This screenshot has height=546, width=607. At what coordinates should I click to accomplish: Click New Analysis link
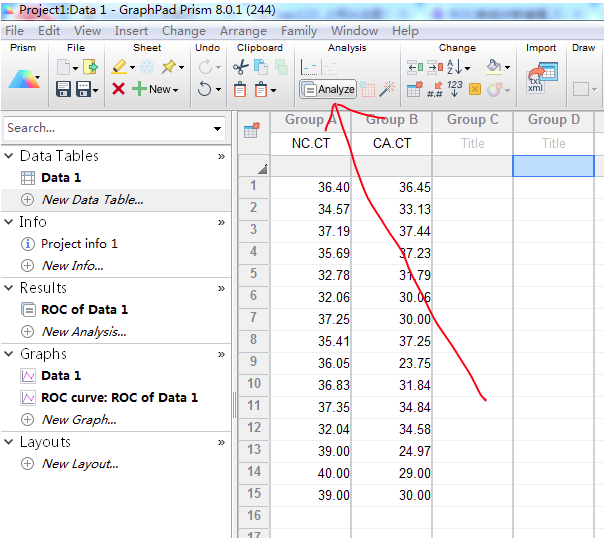[84, 332]
